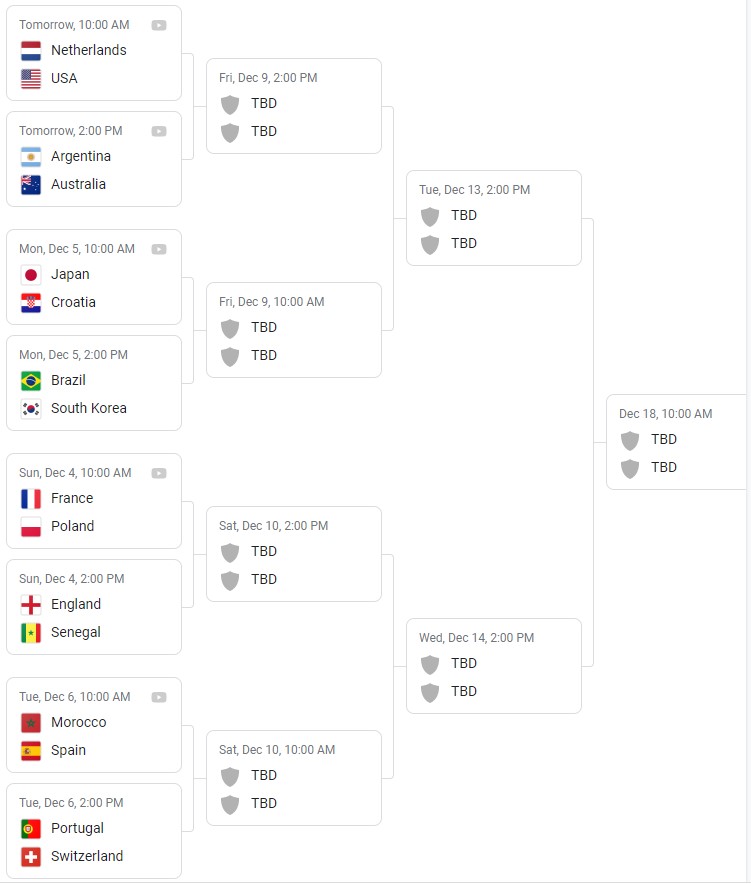Open the Sat, Dec 10, 2:00 PM quarterfinal
Viewport: 751px width, 884px height.
[294, 554]
